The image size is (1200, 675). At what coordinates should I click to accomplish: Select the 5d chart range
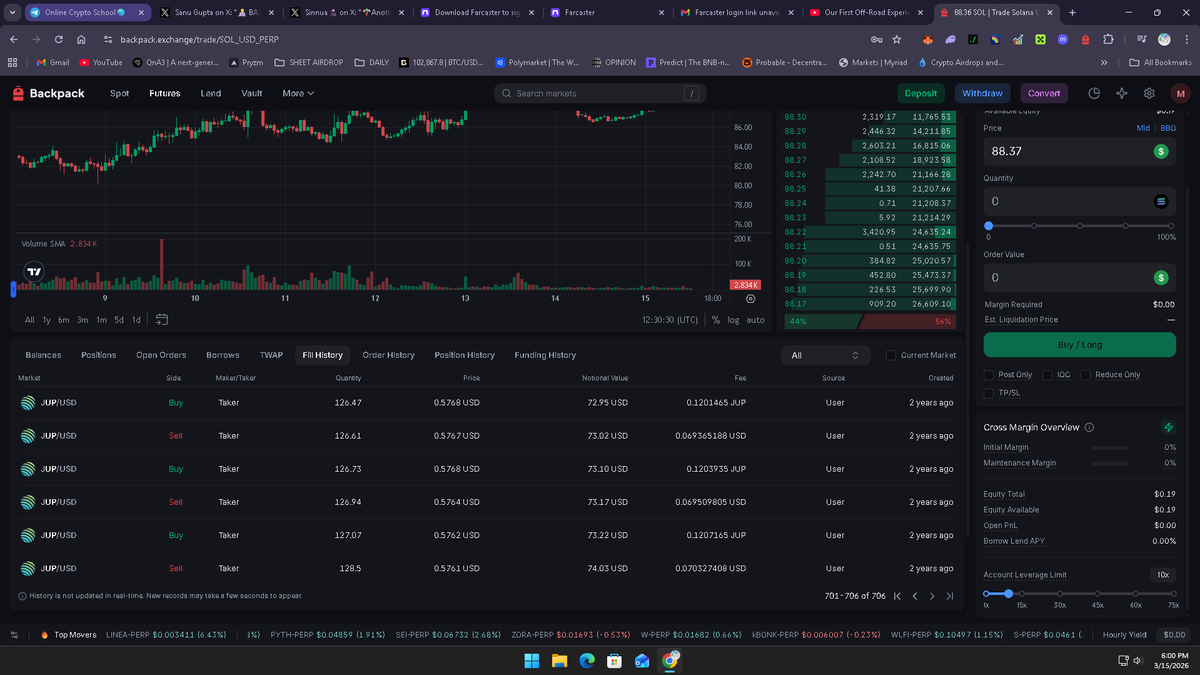pos(119,320)
